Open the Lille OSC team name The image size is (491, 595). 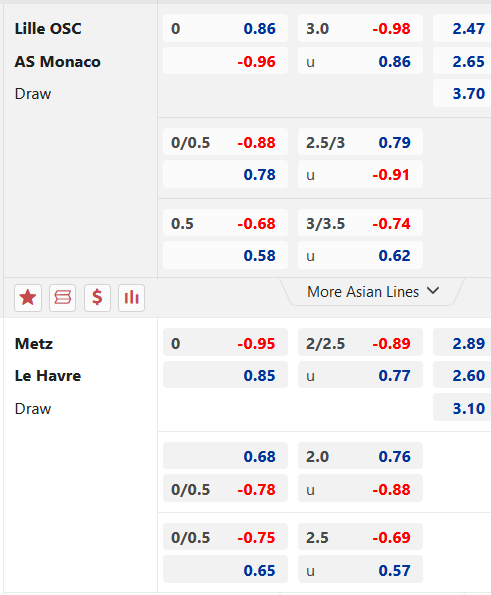(x=48, y=28)
